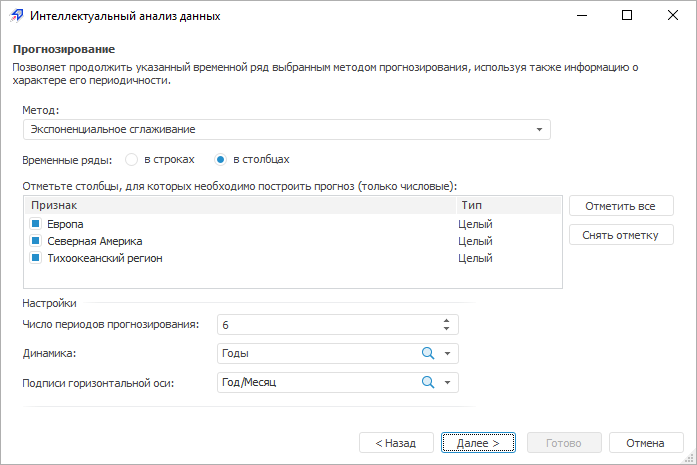Untick the Тихоокеанский регион checkbox
Image resolution: width=697 pixels, height=465 pixels.
[36, 258]
